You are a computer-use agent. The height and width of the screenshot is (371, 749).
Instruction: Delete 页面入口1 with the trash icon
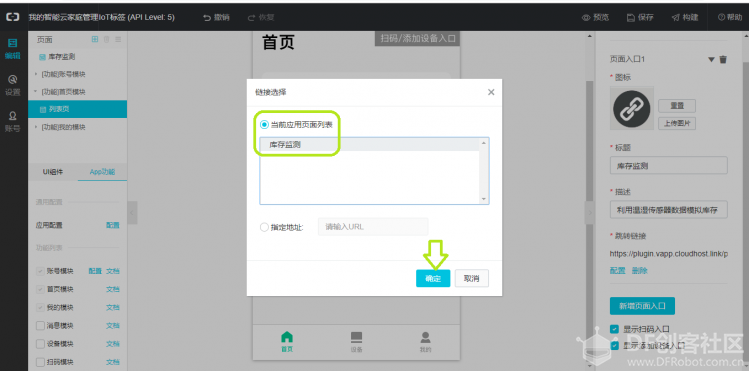point(723,59)
